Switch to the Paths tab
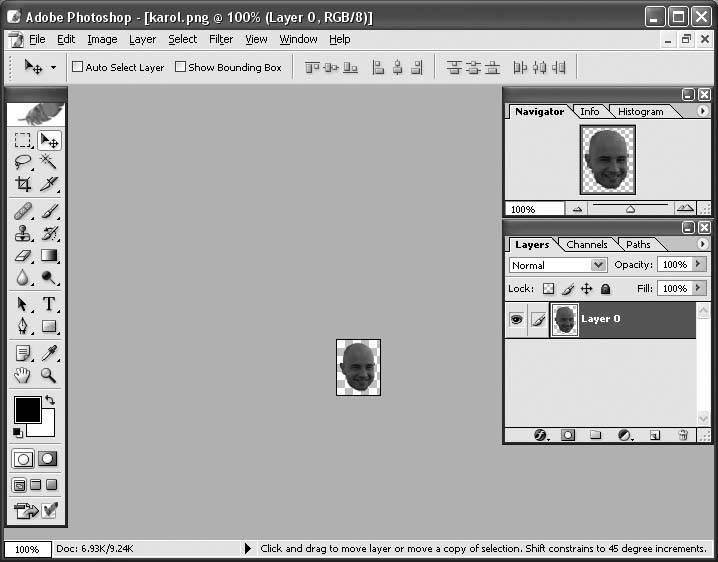This screenshot has height=562, width=718. click(x=638, y=245)
